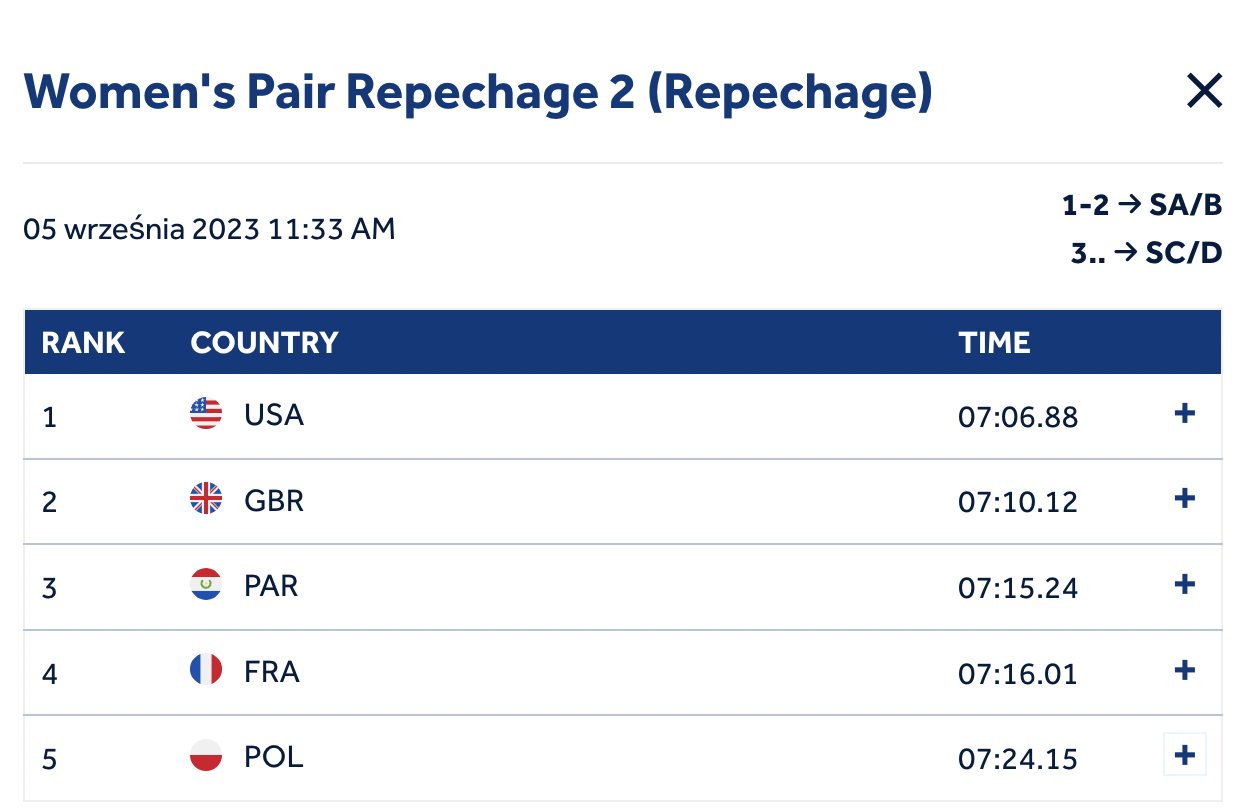The width and height of the screenshot is (1246, 812).
Task: Click the TIME column header
Action: point(994,343)
